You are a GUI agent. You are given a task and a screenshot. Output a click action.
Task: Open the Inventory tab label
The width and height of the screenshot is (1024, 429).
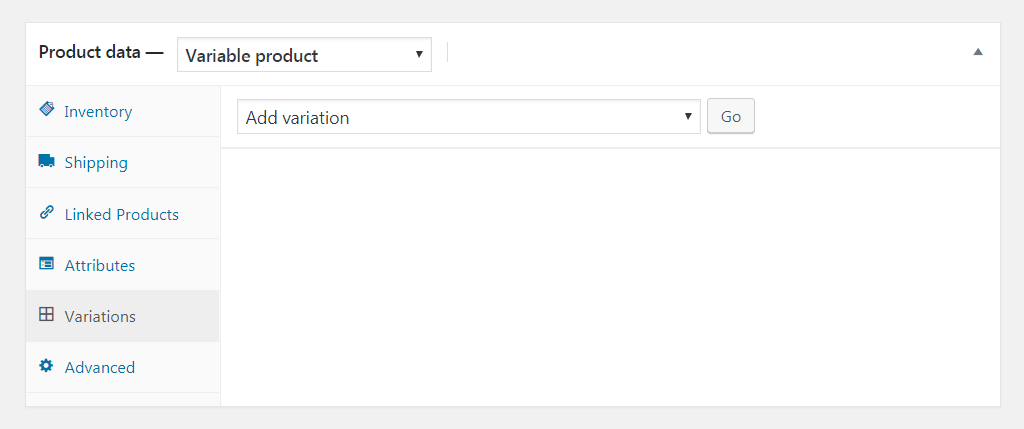click(x=98, y=112)
